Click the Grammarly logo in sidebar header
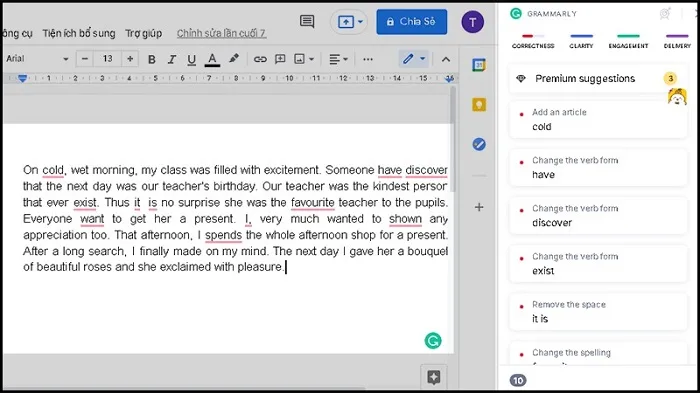Image resolution: width=700 pixels, height=393 pixels. pyautogui.click(x=516, y=13)
